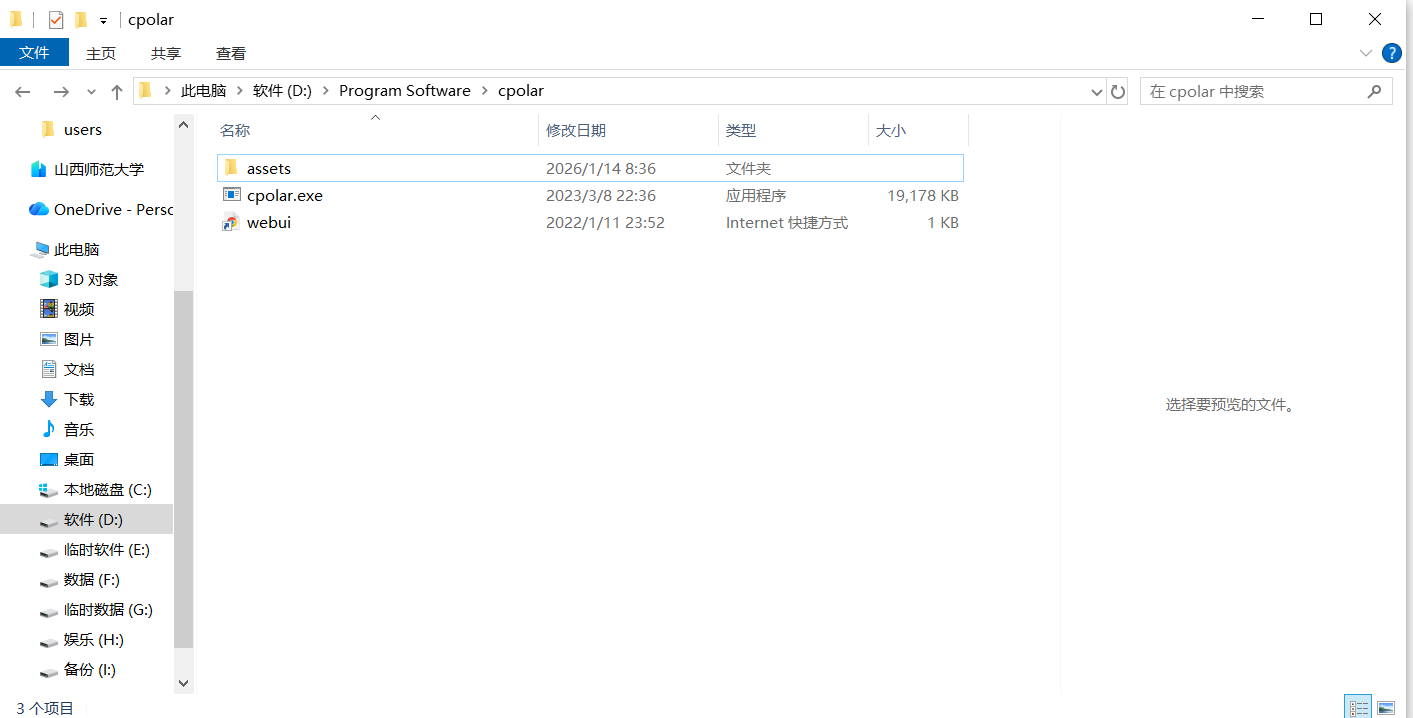Image resolution: width=1413 pixels, height=718 pixels.
Task: Click the 音乐 music note icon
Action: pos(49,429)
